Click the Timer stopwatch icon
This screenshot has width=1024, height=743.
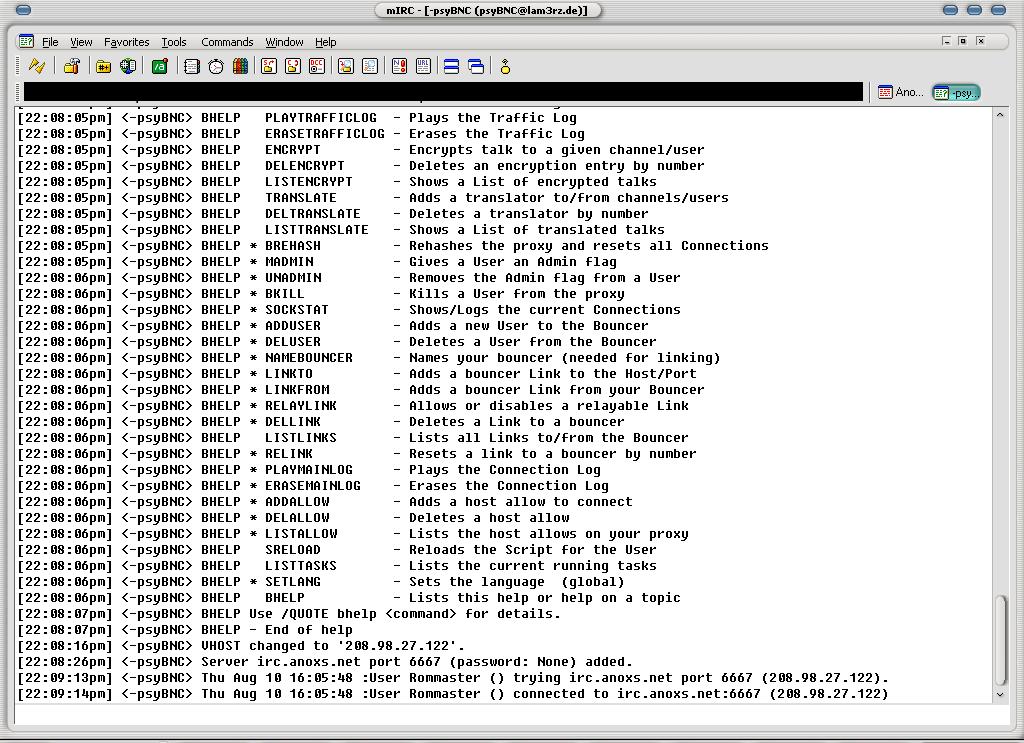[x=216, y=66]
